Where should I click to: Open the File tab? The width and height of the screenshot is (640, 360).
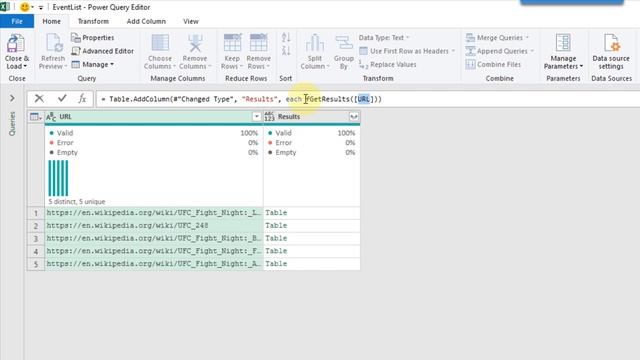click(x=17, y=21)
